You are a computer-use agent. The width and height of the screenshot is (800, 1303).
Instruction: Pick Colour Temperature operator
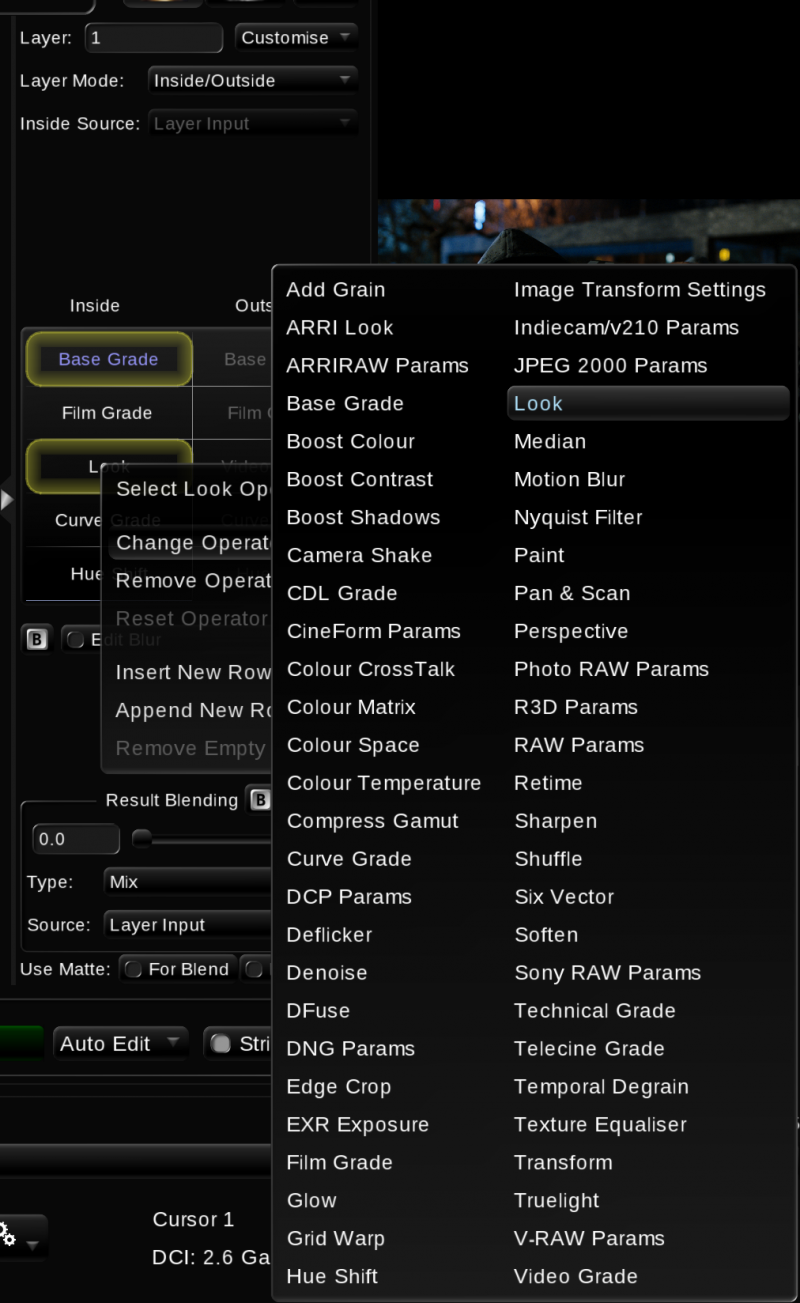pyautogui.click(x=384, y=783)
